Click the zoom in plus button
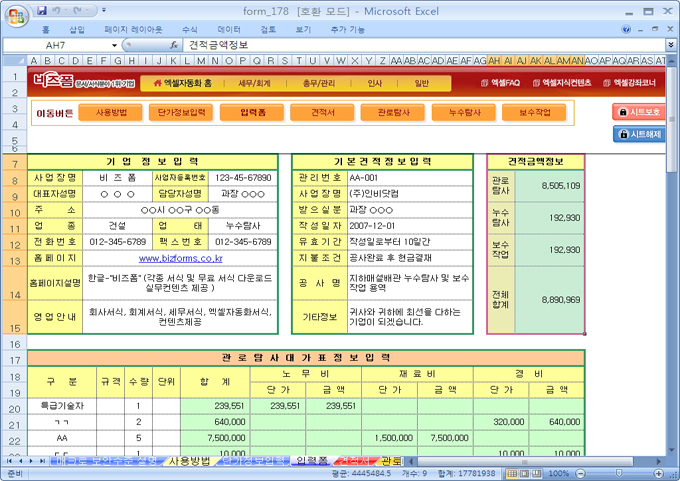This screenshot has height=481, width=680. click(x=659, y=473)
